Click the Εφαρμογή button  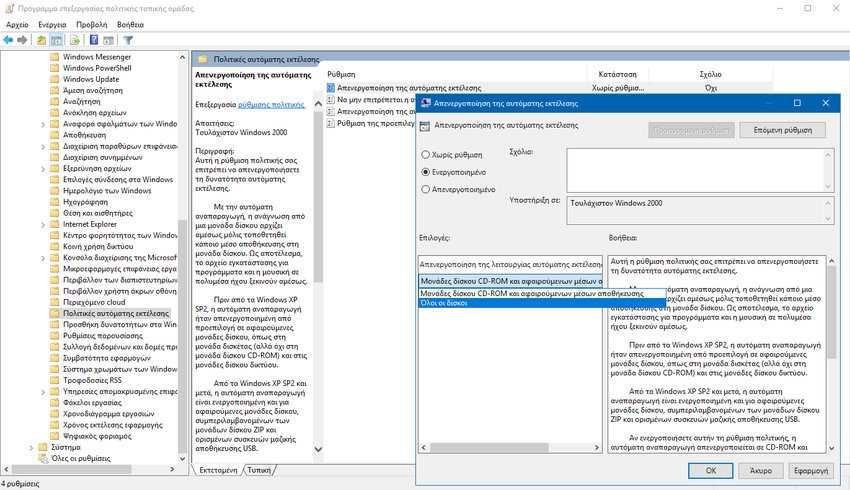[810, 470]
